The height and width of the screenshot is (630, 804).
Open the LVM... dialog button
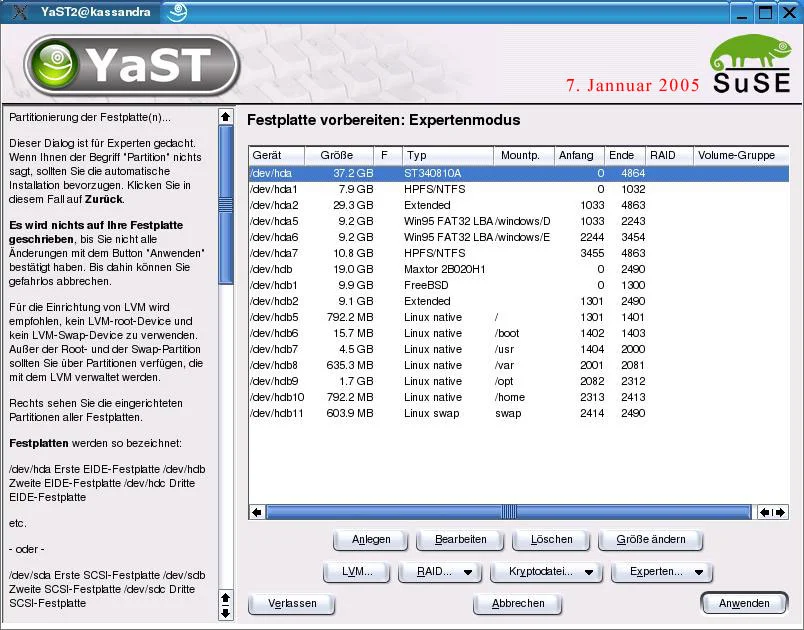tap(357, 572)
